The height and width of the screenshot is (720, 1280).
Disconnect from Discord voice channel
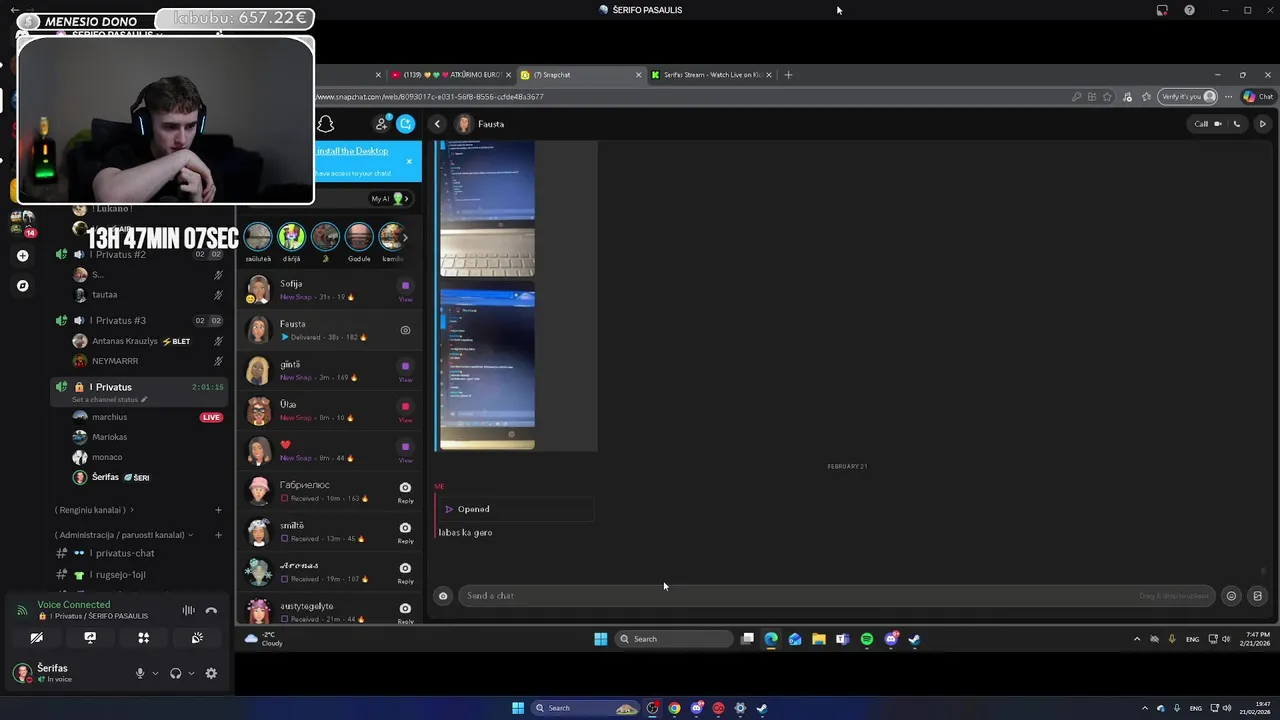click(x=211, y=610)
